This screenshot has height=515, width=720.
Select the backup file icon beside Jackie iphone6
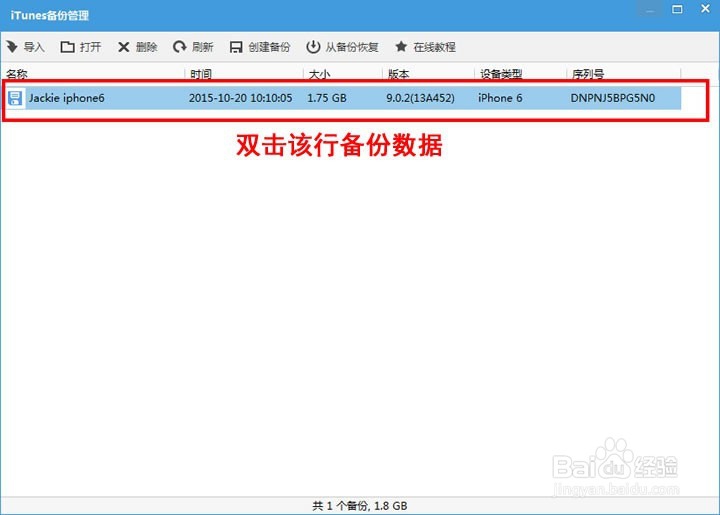click(15, 98)
